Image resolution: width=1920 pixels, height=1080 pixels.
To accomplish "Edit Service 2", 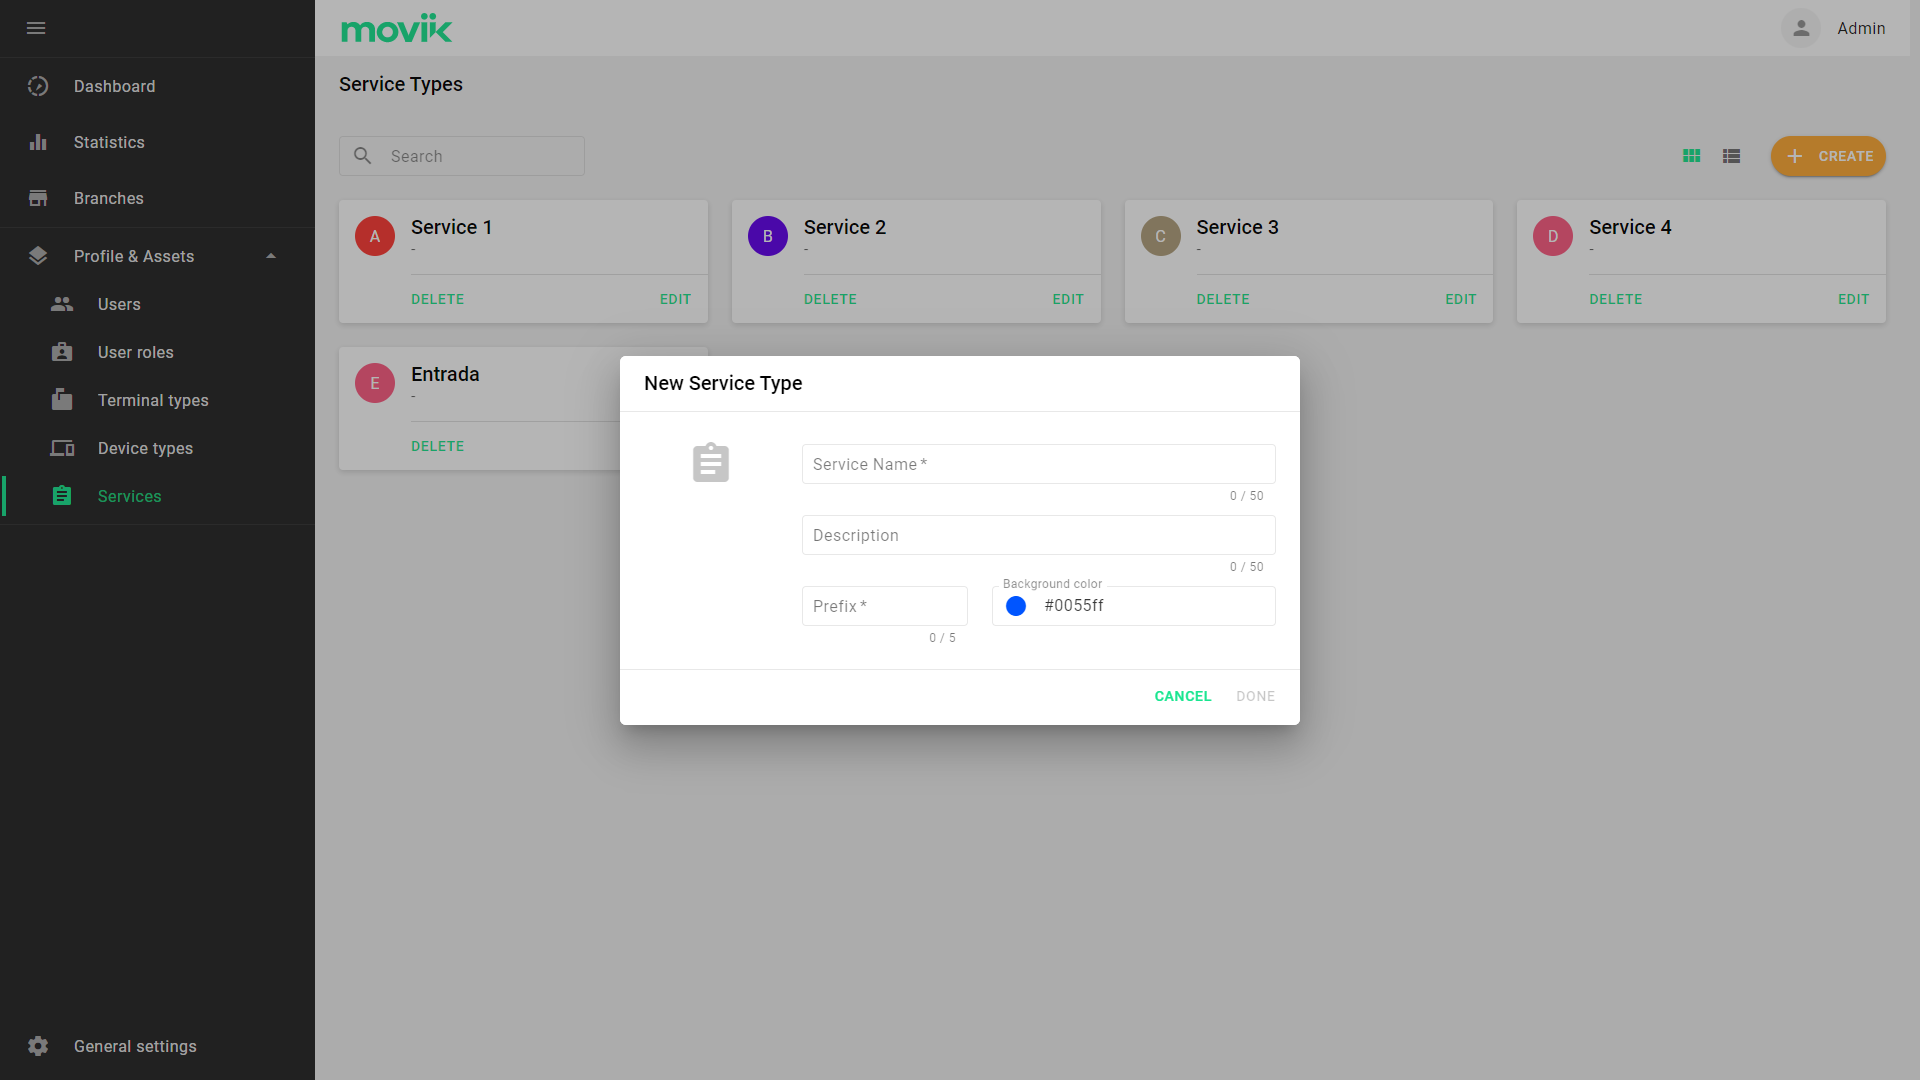I will 1068,299.
